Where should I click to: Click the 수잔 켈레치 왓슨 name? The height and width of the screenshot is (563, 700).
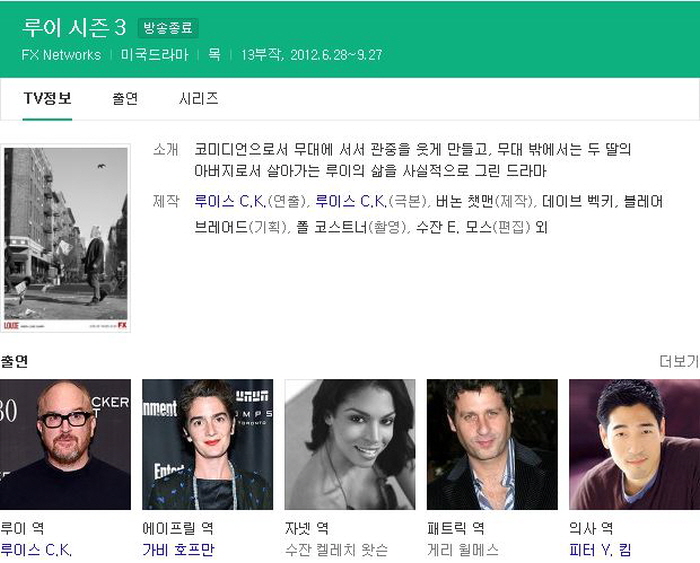(336, 550)
